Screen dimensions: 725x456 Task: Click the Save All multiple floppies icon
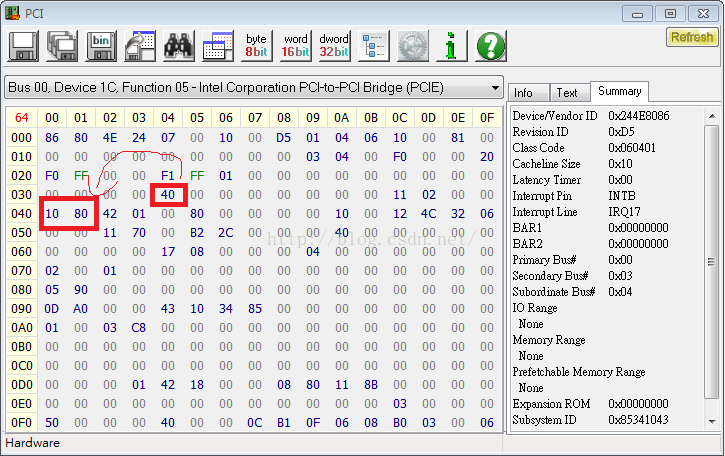click(x=62, y=46)
